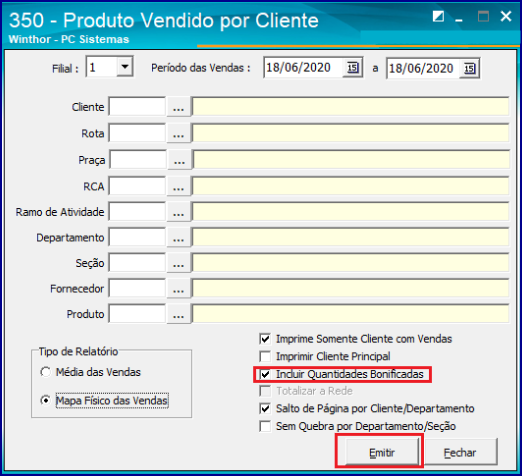Toggle Salto de Página por Cliente/Departamento
522x476 pixels.
coord(265,408)
